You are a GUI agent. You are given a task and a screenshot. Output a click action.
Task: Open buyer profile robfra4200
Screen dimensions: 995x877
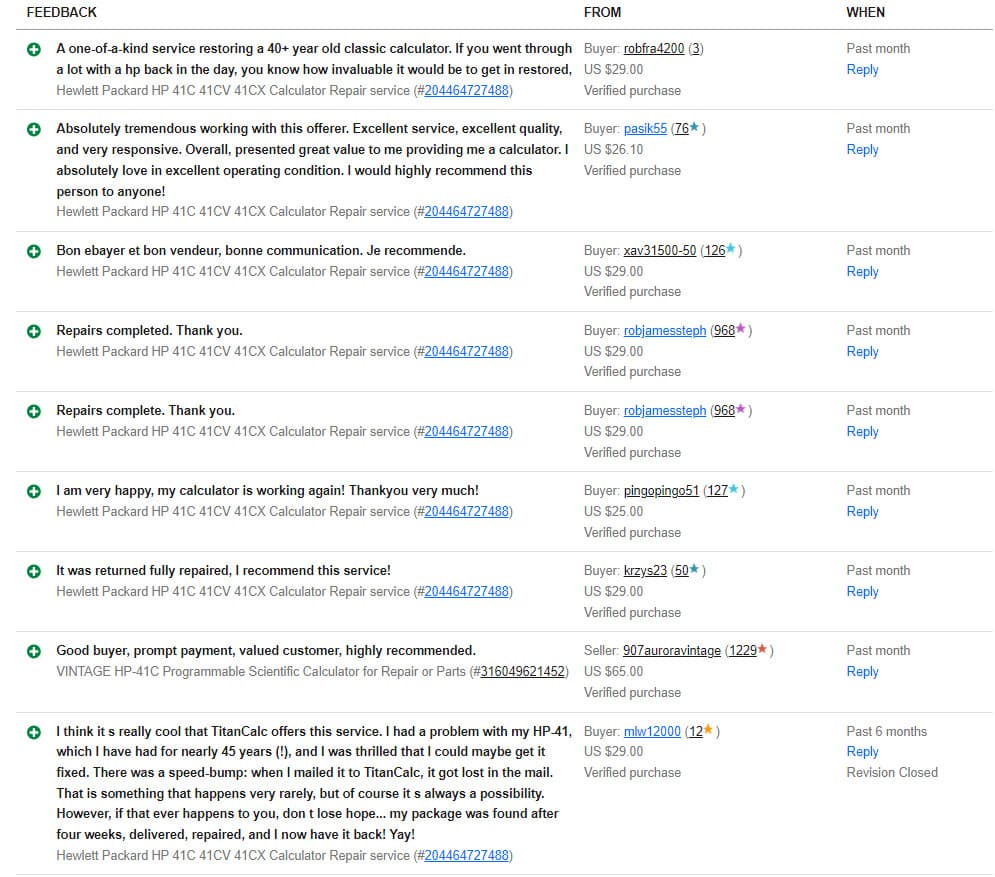[x=653, y=49]
